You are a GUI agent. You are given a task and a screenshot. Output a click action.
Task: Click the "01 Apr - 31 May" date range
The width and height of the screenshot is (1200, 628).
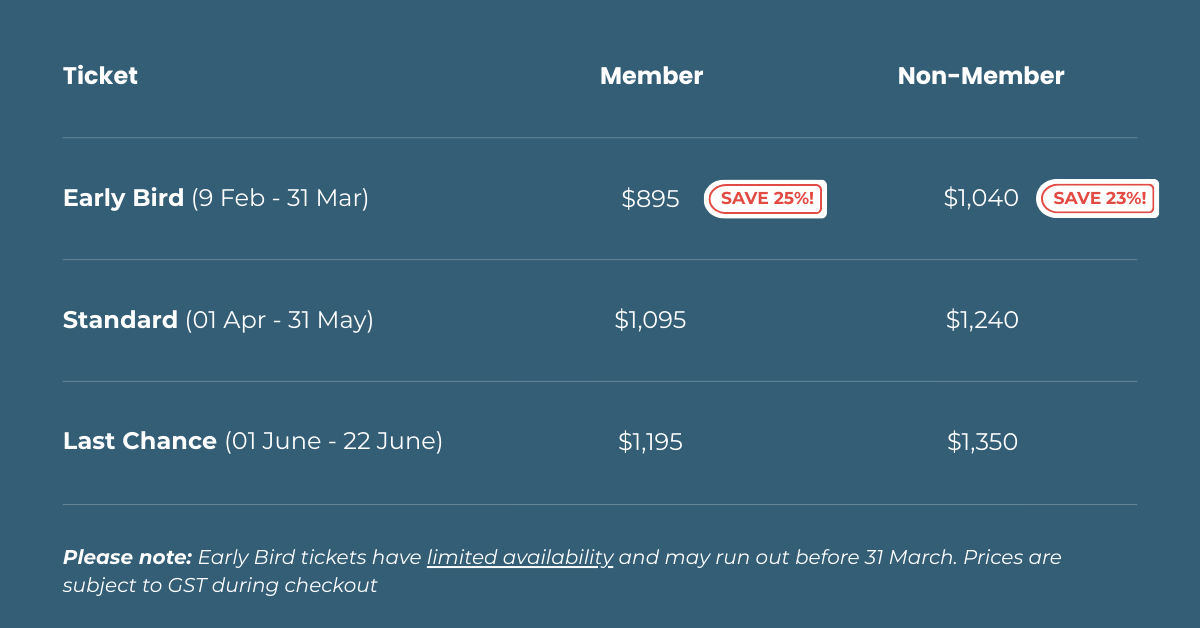(279, 320)
